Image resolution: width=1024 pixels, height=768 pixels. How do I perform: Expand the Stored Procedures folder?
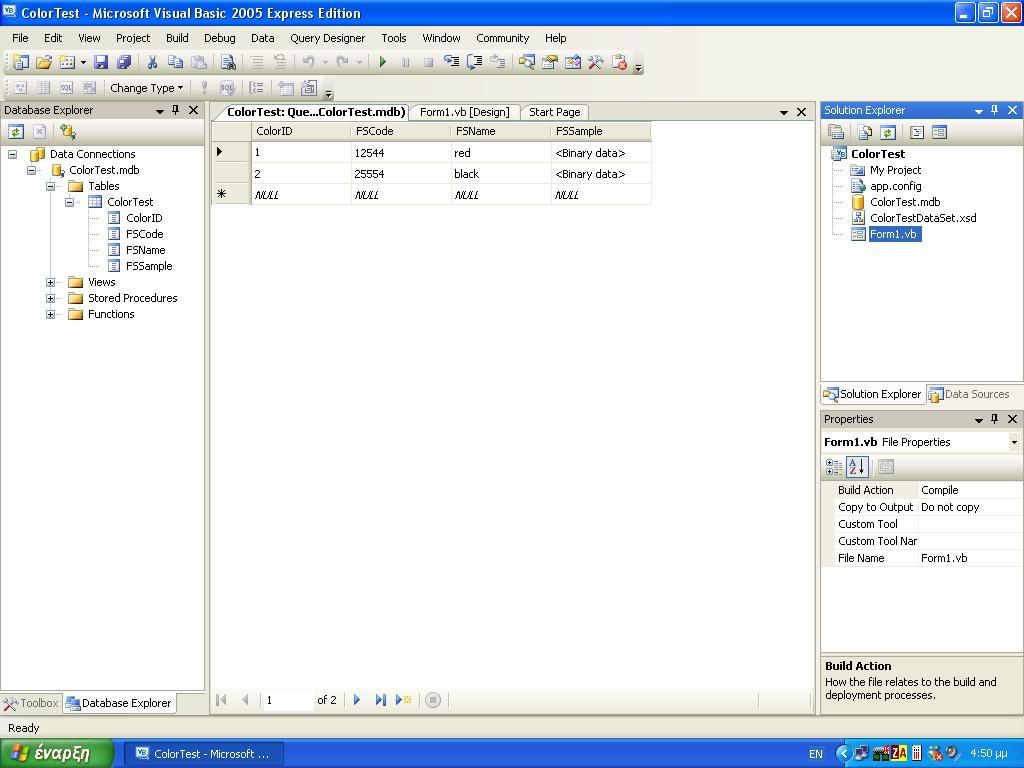pos(50,298)
